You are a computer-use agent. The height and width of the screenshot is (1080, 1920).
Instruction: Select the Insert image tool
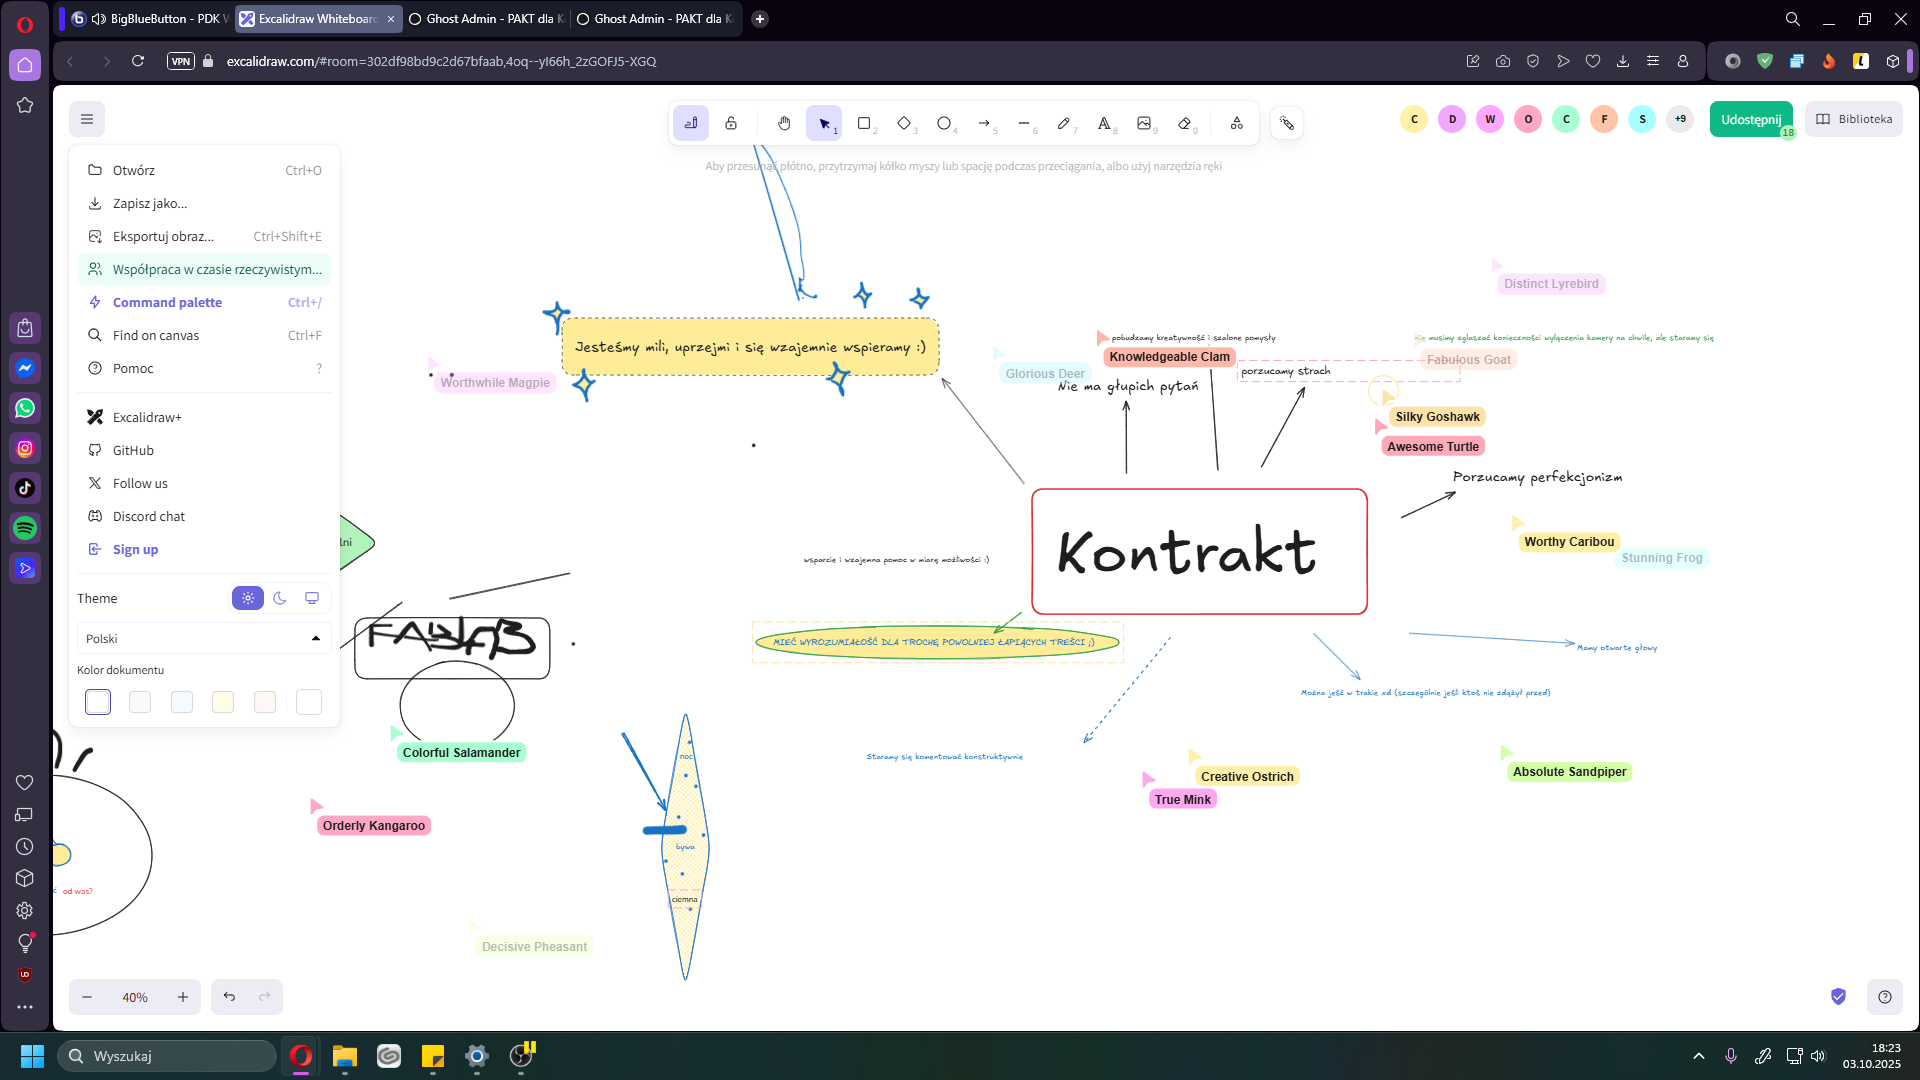pos(1144,123)
